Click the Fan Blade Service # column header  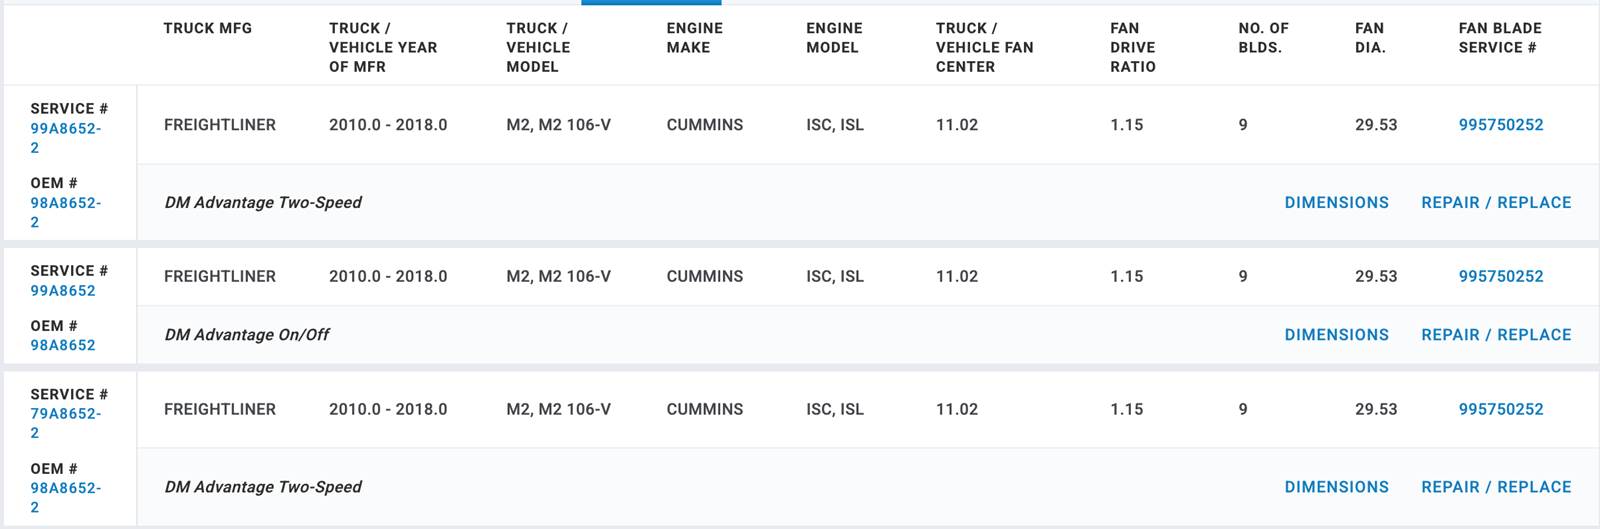pos(1500,38)
